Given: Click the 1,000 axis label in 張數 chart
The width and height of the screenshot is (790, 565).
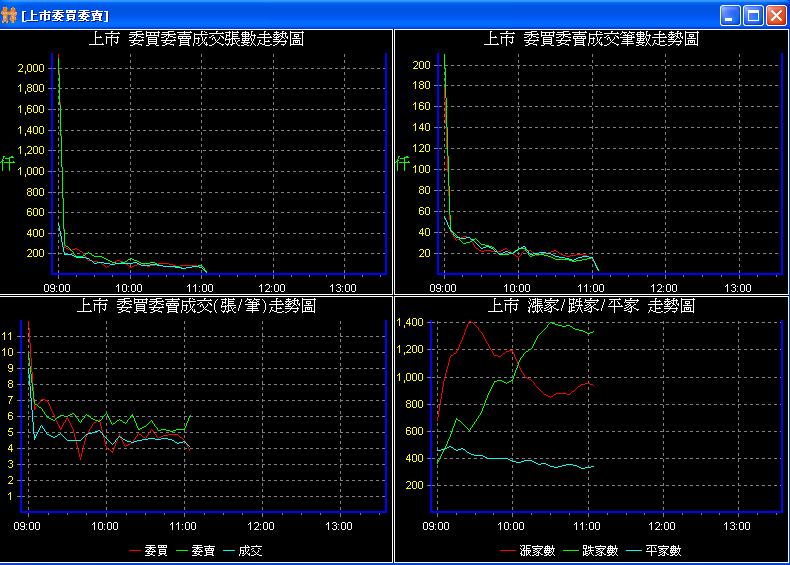Looking at the screenshot, I should pos(31,171).
